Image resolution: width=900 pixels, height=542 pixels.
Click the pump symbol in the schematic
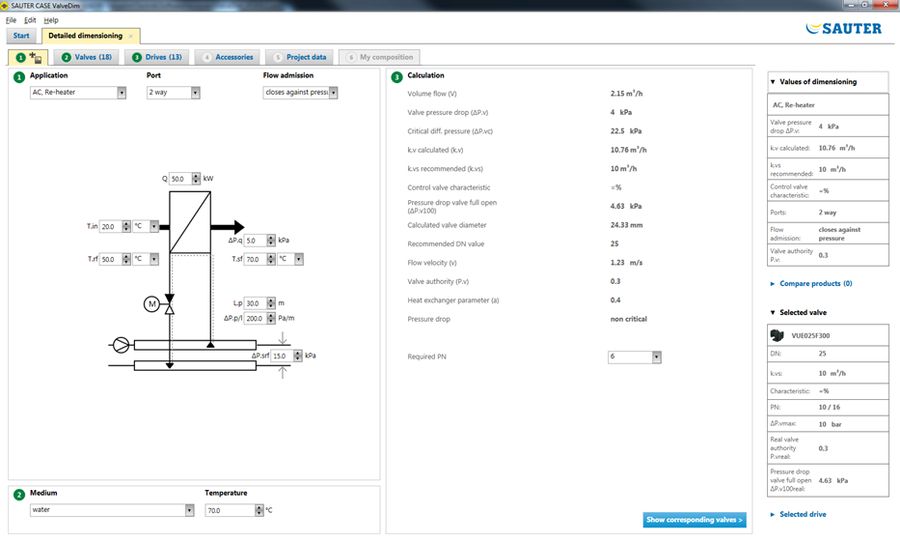122,345
